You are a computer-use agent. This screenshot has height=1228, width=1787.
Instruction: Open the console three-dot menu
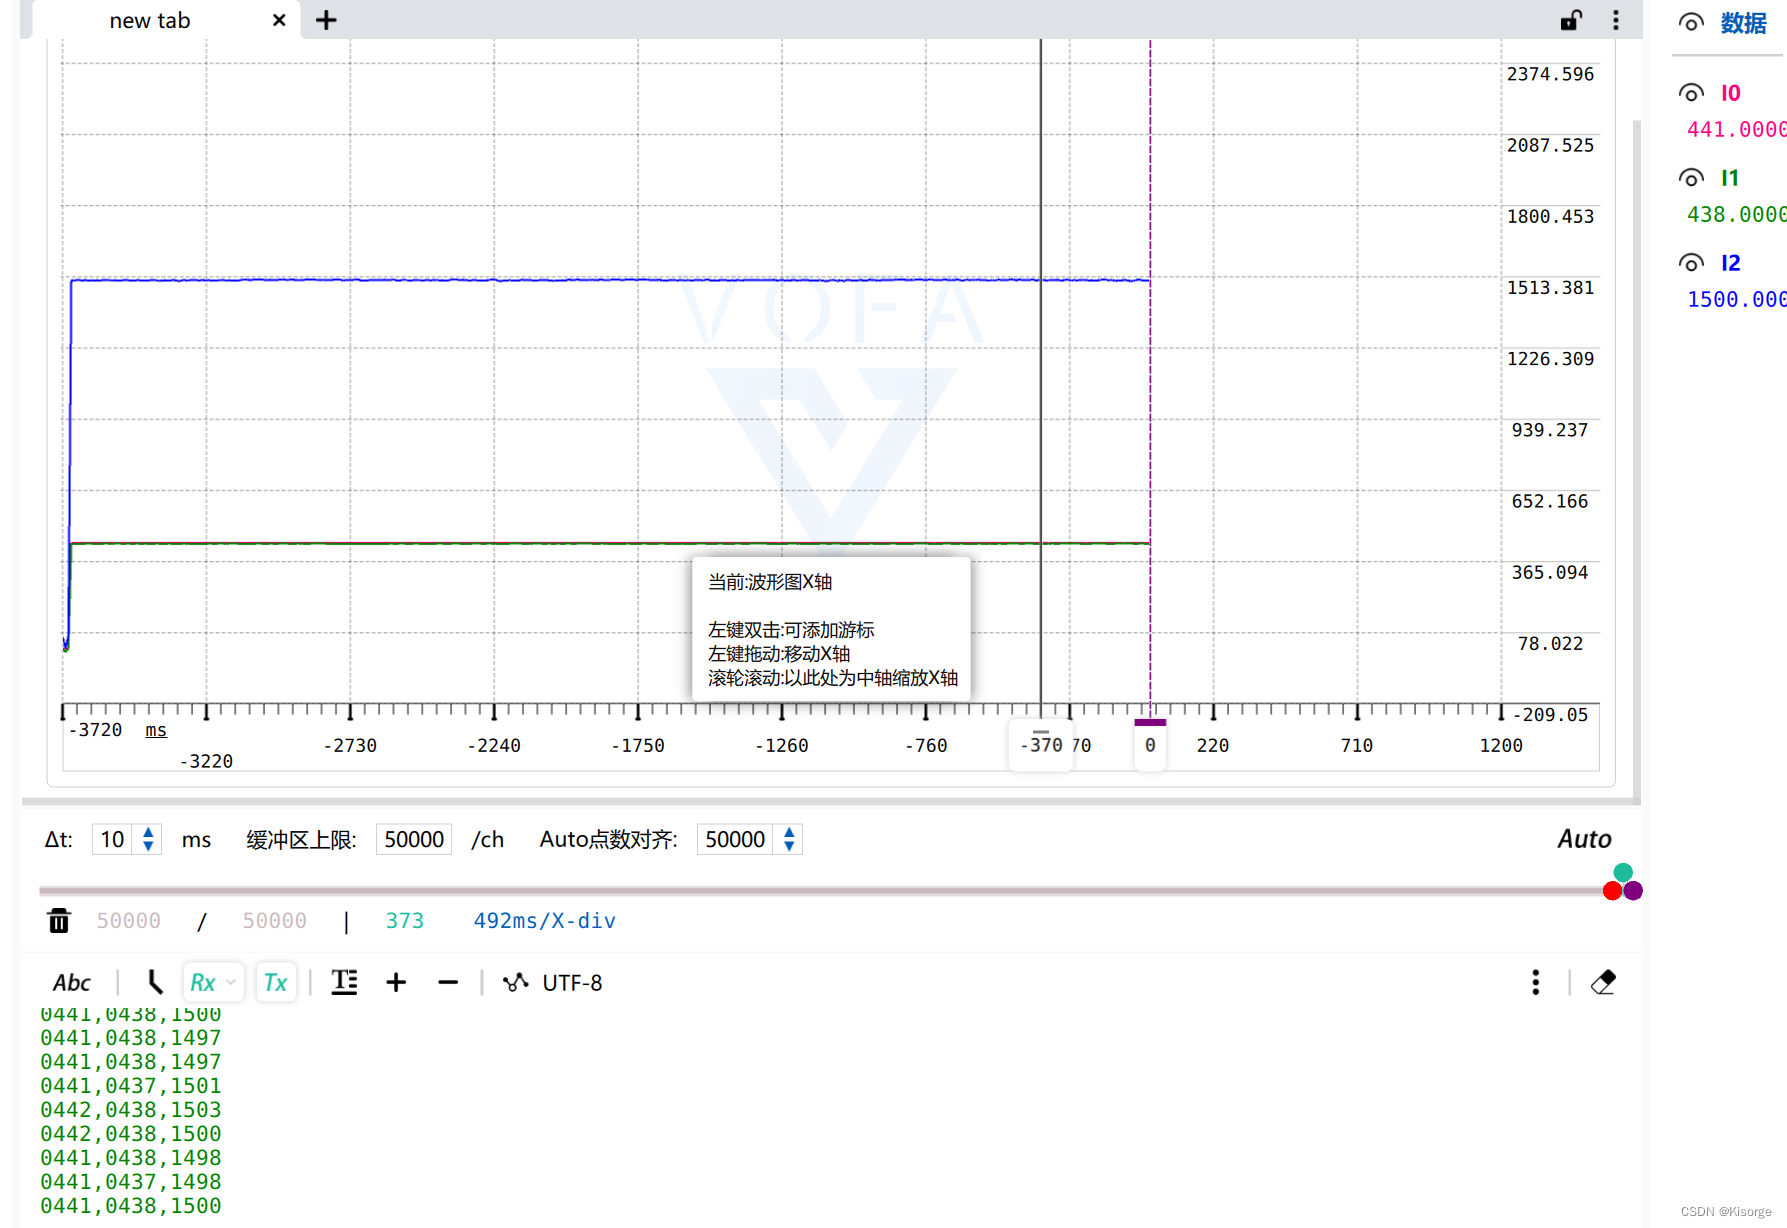1536,983
